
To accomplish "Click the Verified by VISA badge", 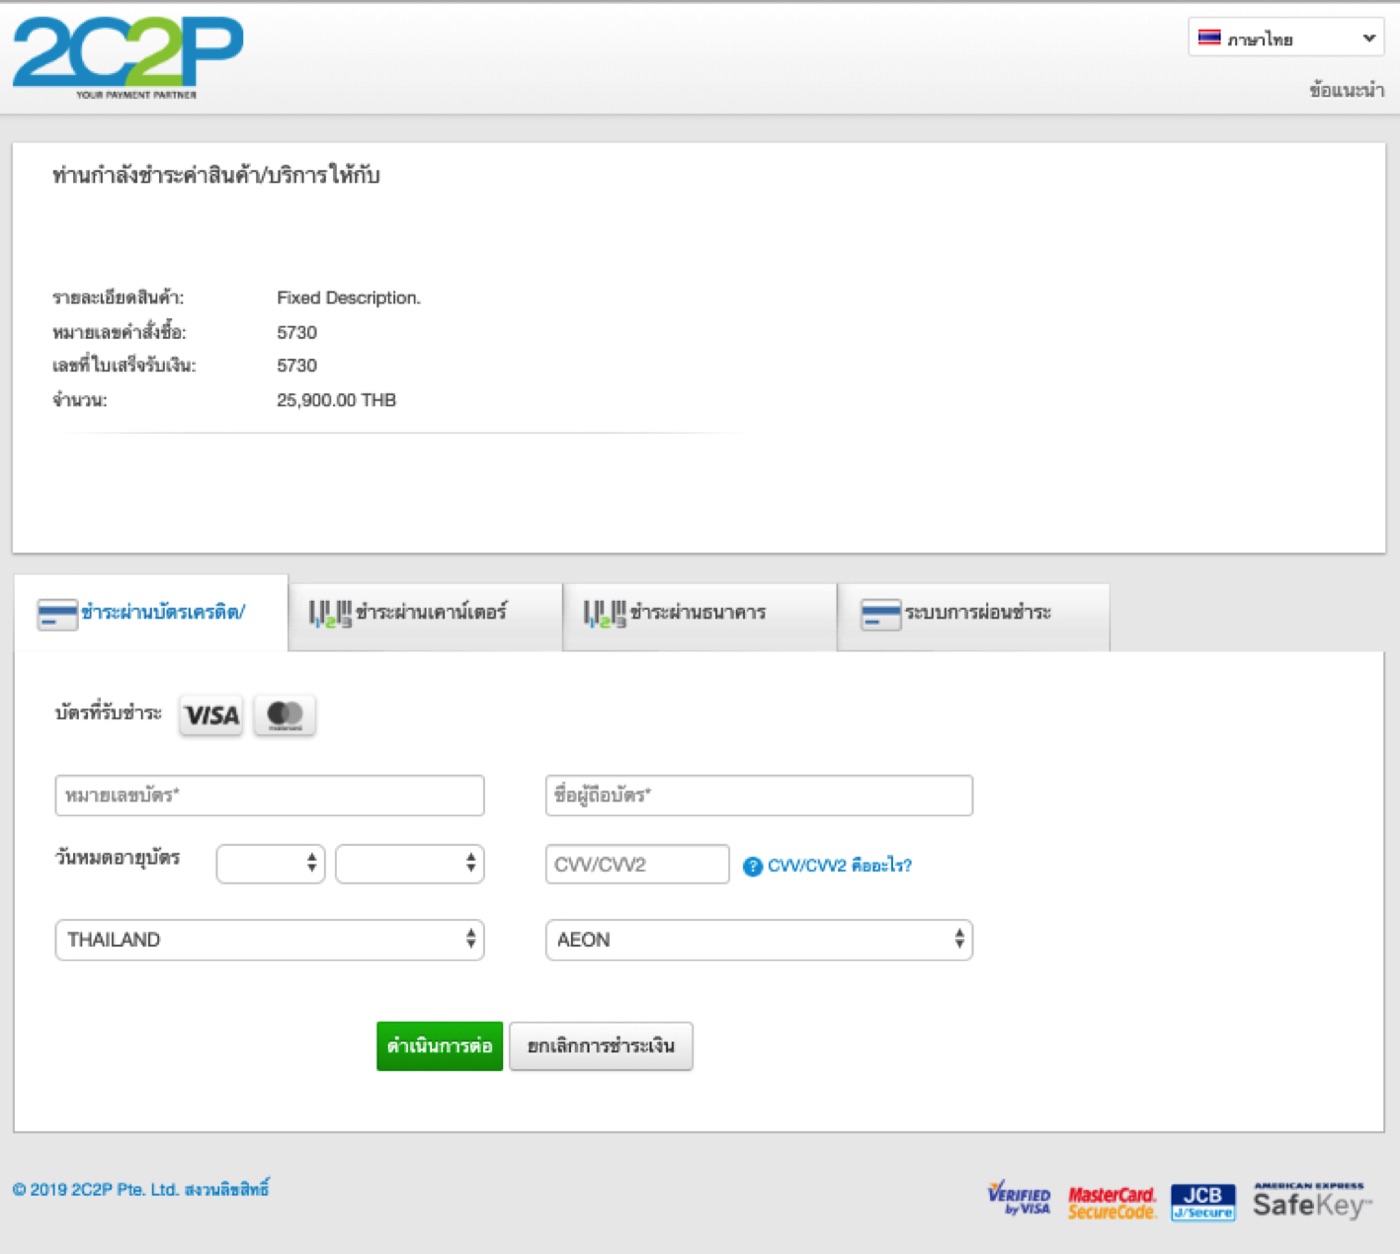I will click(1019, 1199).
